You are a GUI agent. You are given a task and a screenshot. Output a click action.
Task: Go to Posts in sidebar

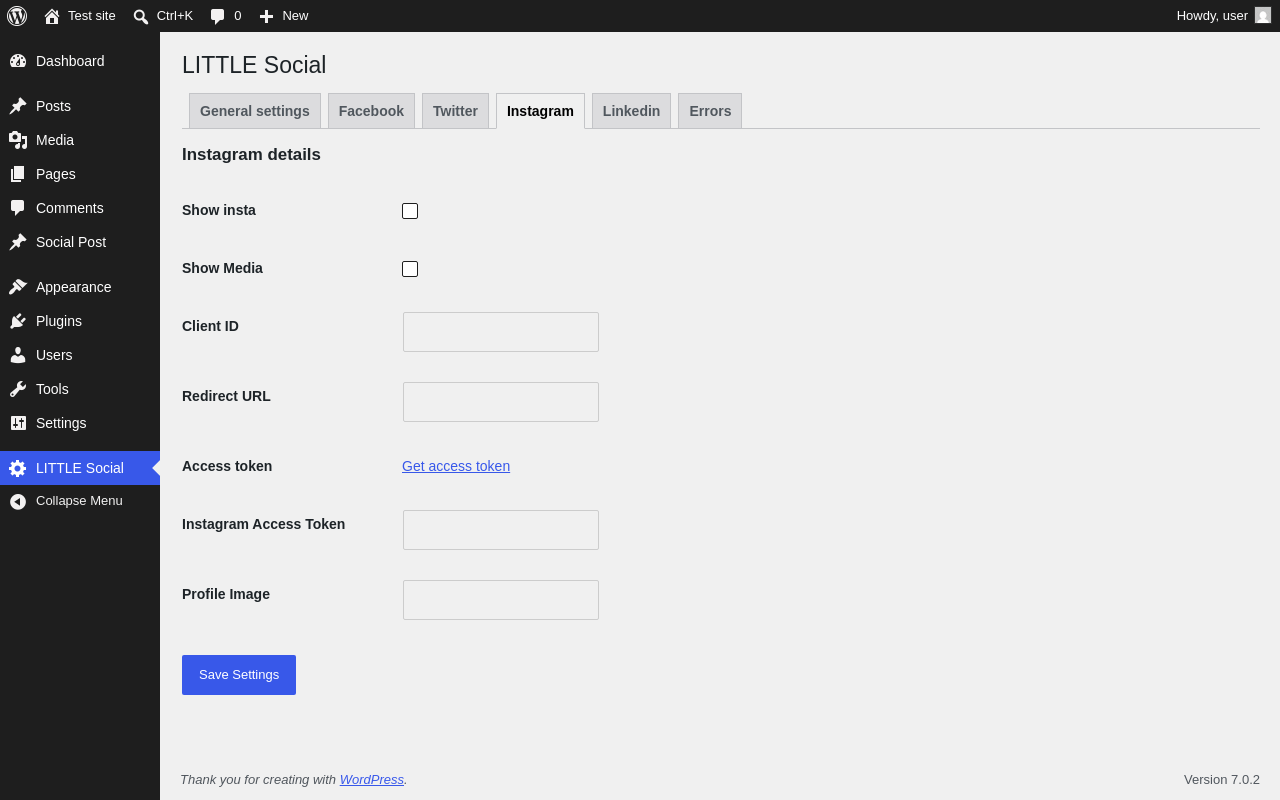(x=80, y=106)
